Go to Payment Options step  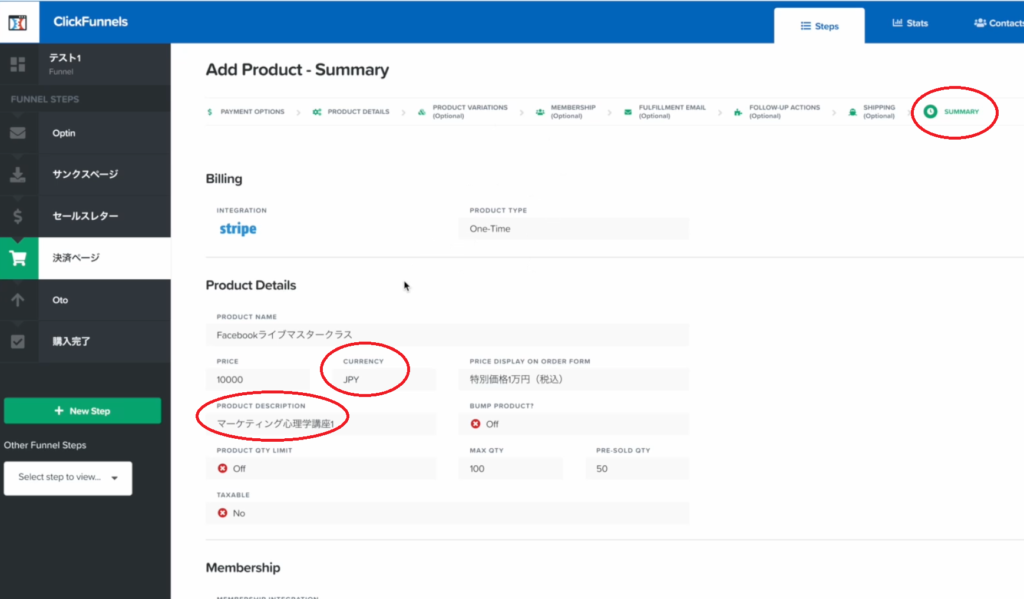pyautogui.click(x=246, y=112)
